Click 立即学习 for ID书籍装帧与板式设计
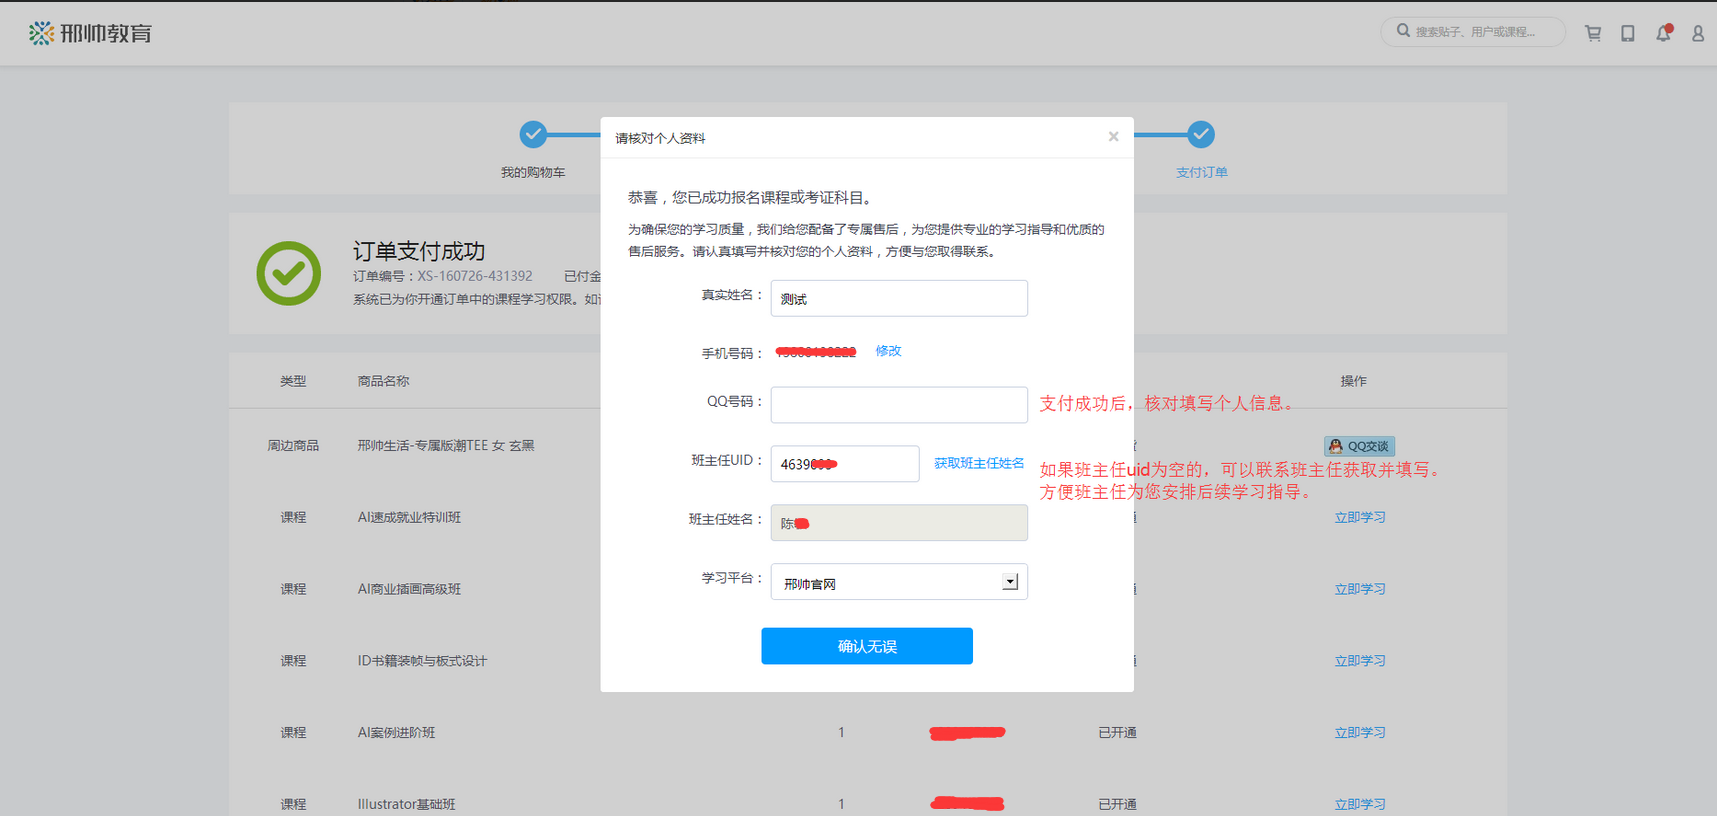 click(x=1360, y=661)
